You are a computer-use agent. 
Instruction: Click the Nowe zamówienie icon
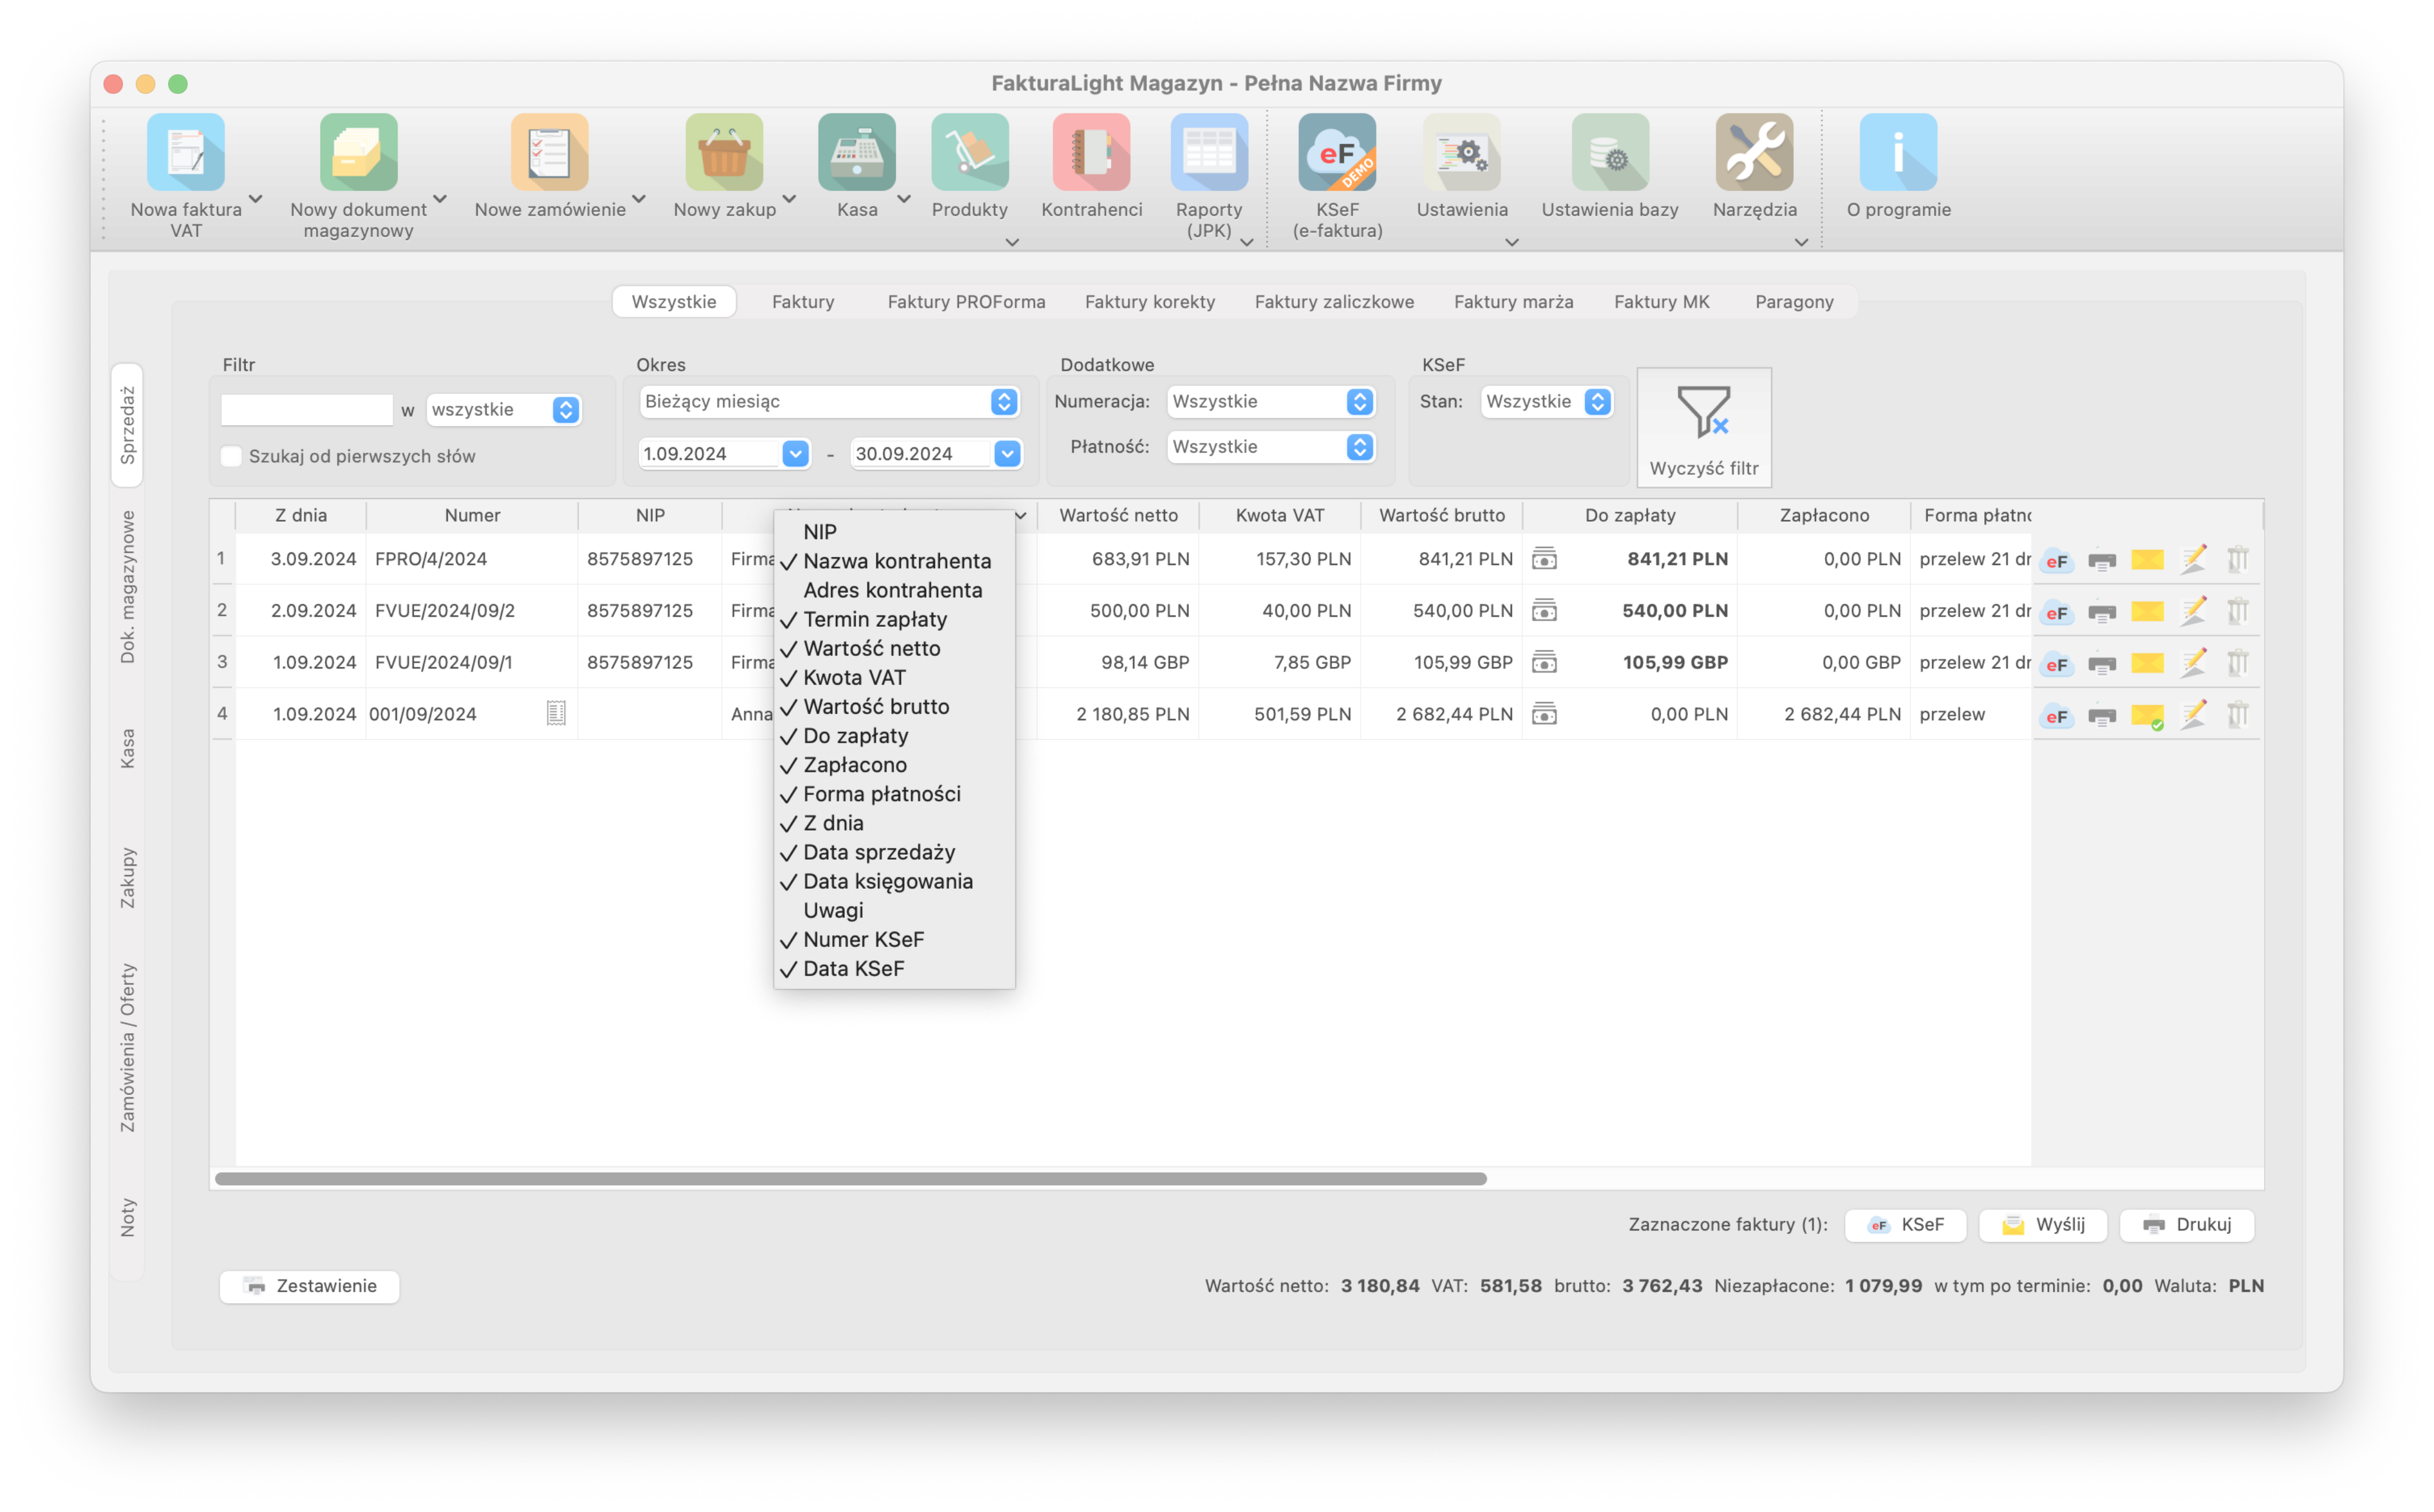point(549,152)
